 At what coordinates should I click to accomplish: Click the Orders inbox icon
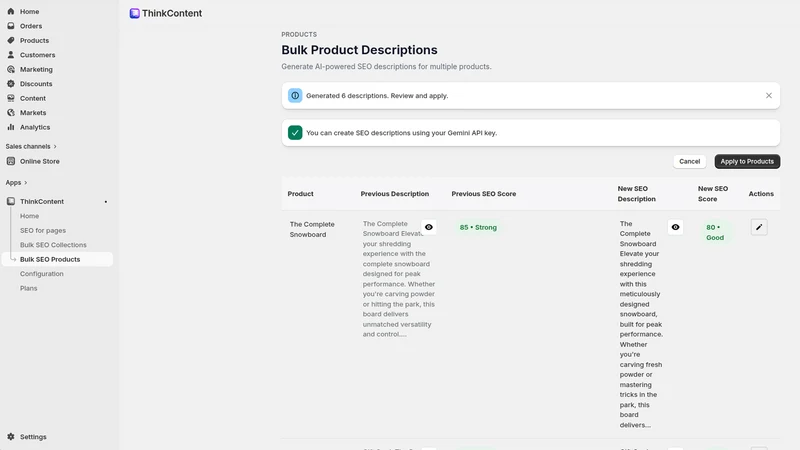pos(11,26)
